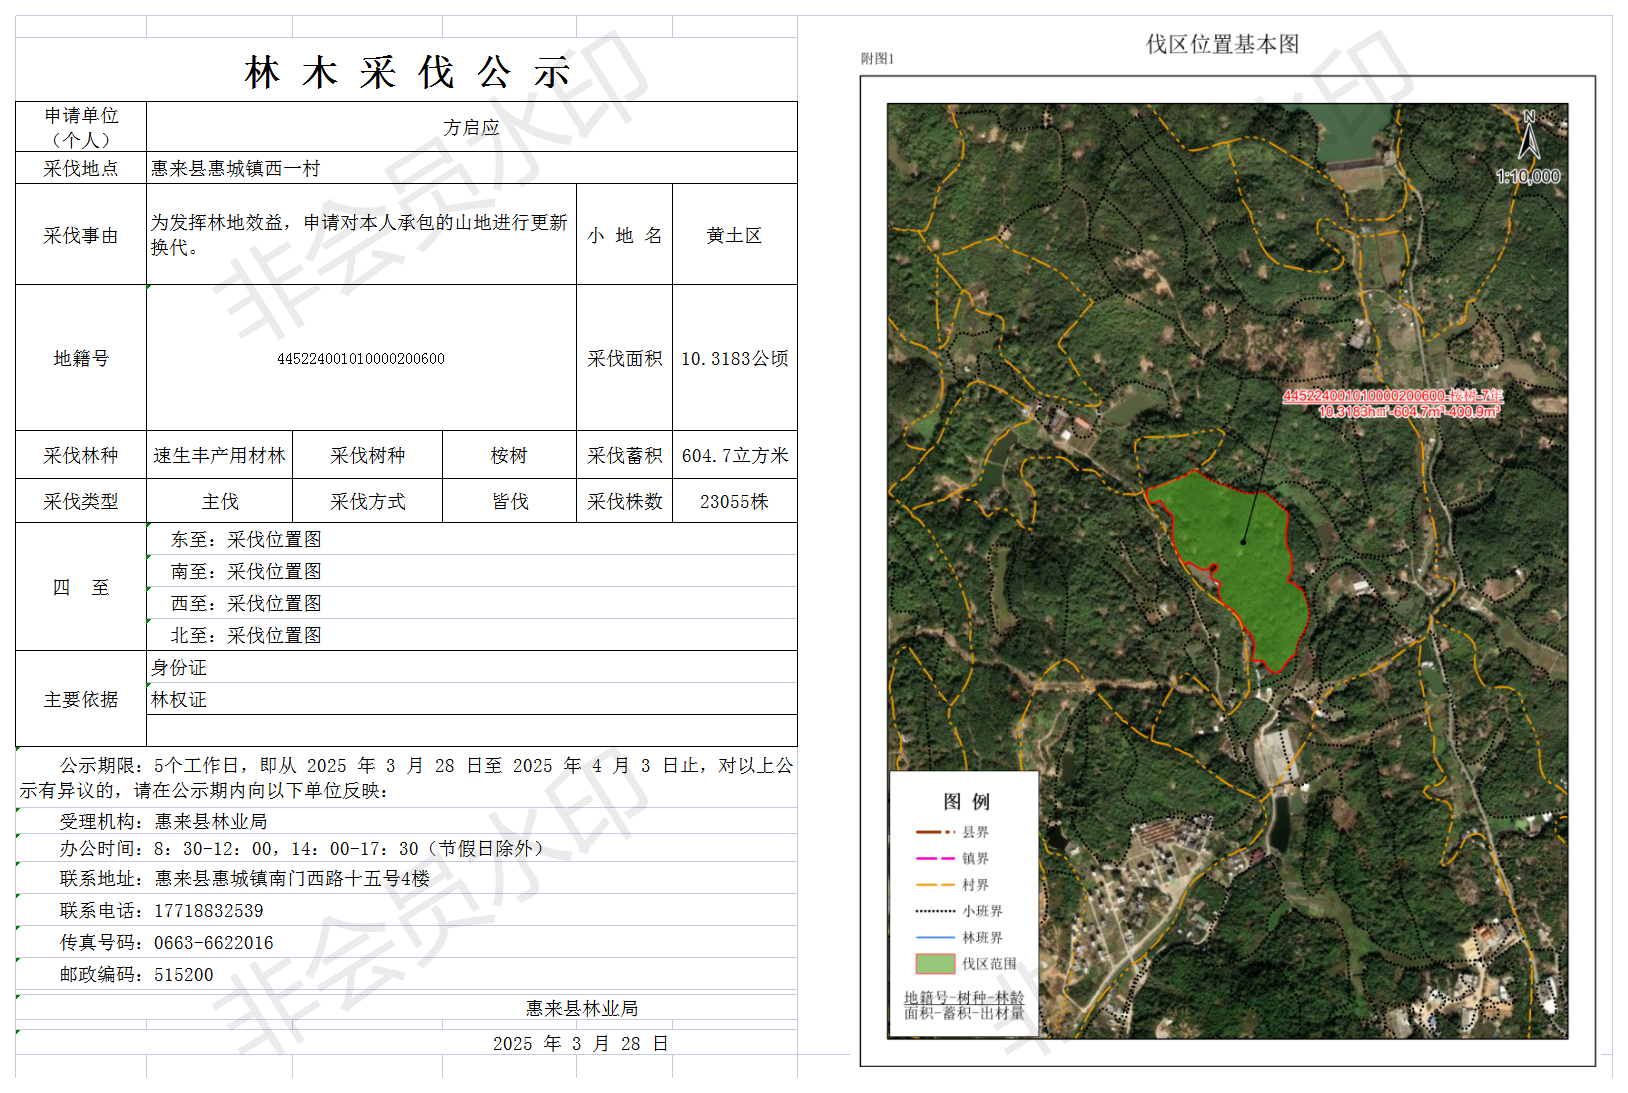Click the map title 伐区位置基本图
Image resolution: width=1628 pixels, height=1093 pixels.
point(1222,44)
